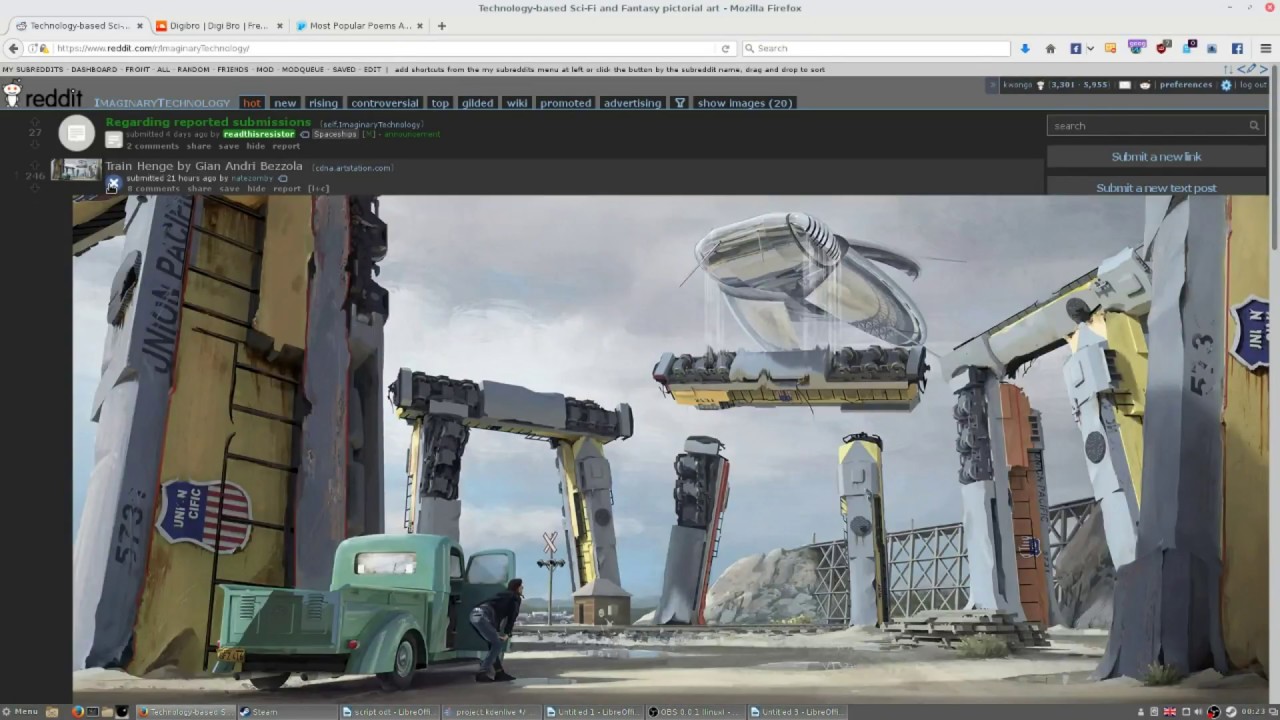Viewport: 1280px width, 720px height.
Task: Click RES filter funnel icon
Action: click(x=680, y=103)
